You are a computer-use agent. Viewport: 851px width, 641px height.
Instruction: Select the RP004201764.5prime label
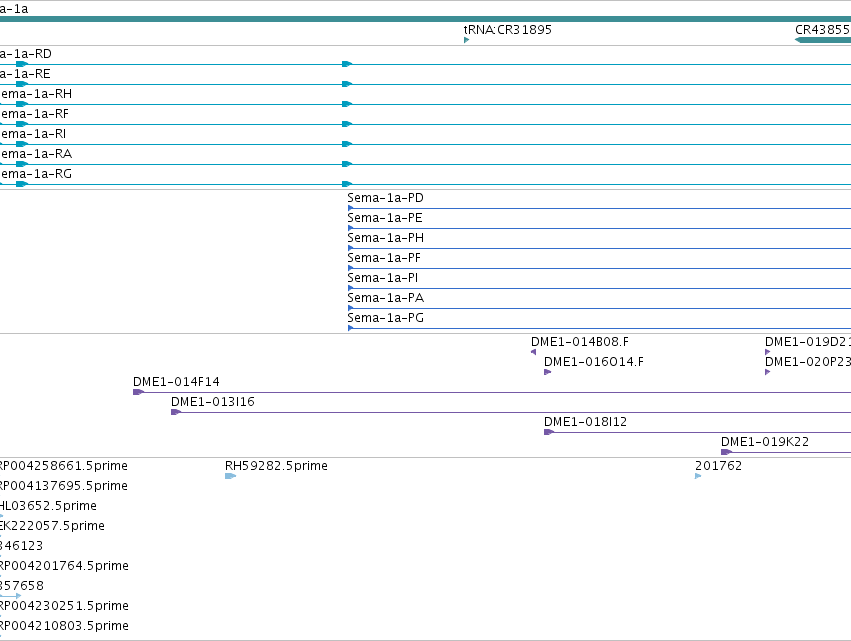tap(64, 567)
